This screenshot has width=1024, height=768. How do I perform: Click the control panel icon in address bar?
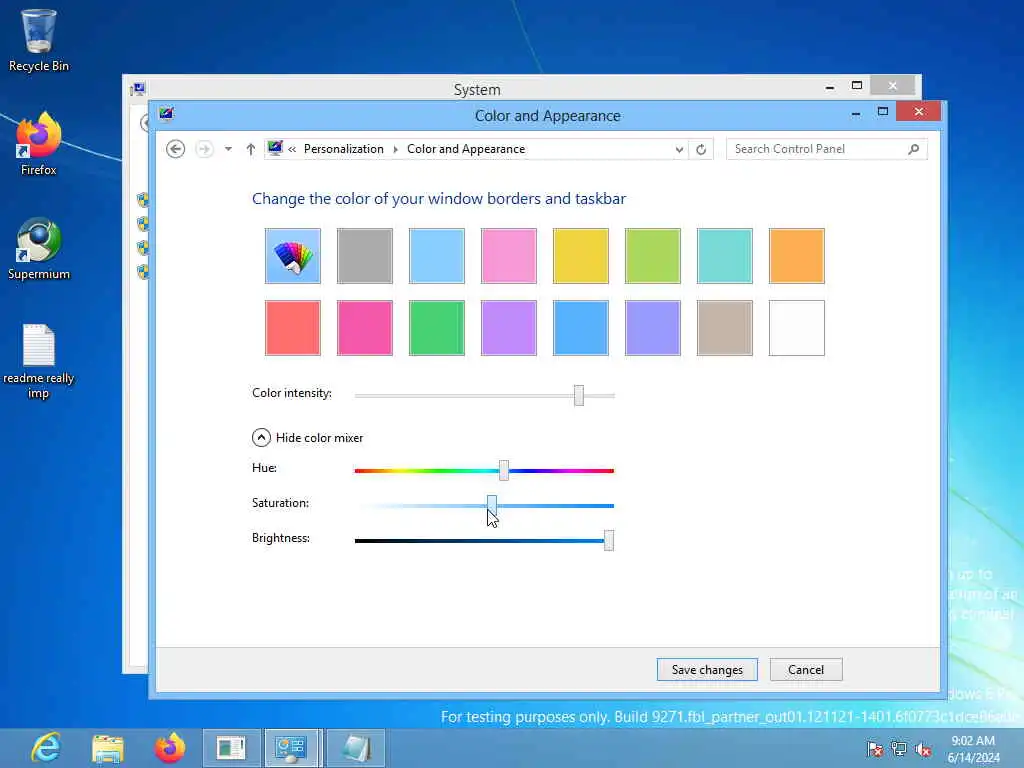[x=275, y=148]
